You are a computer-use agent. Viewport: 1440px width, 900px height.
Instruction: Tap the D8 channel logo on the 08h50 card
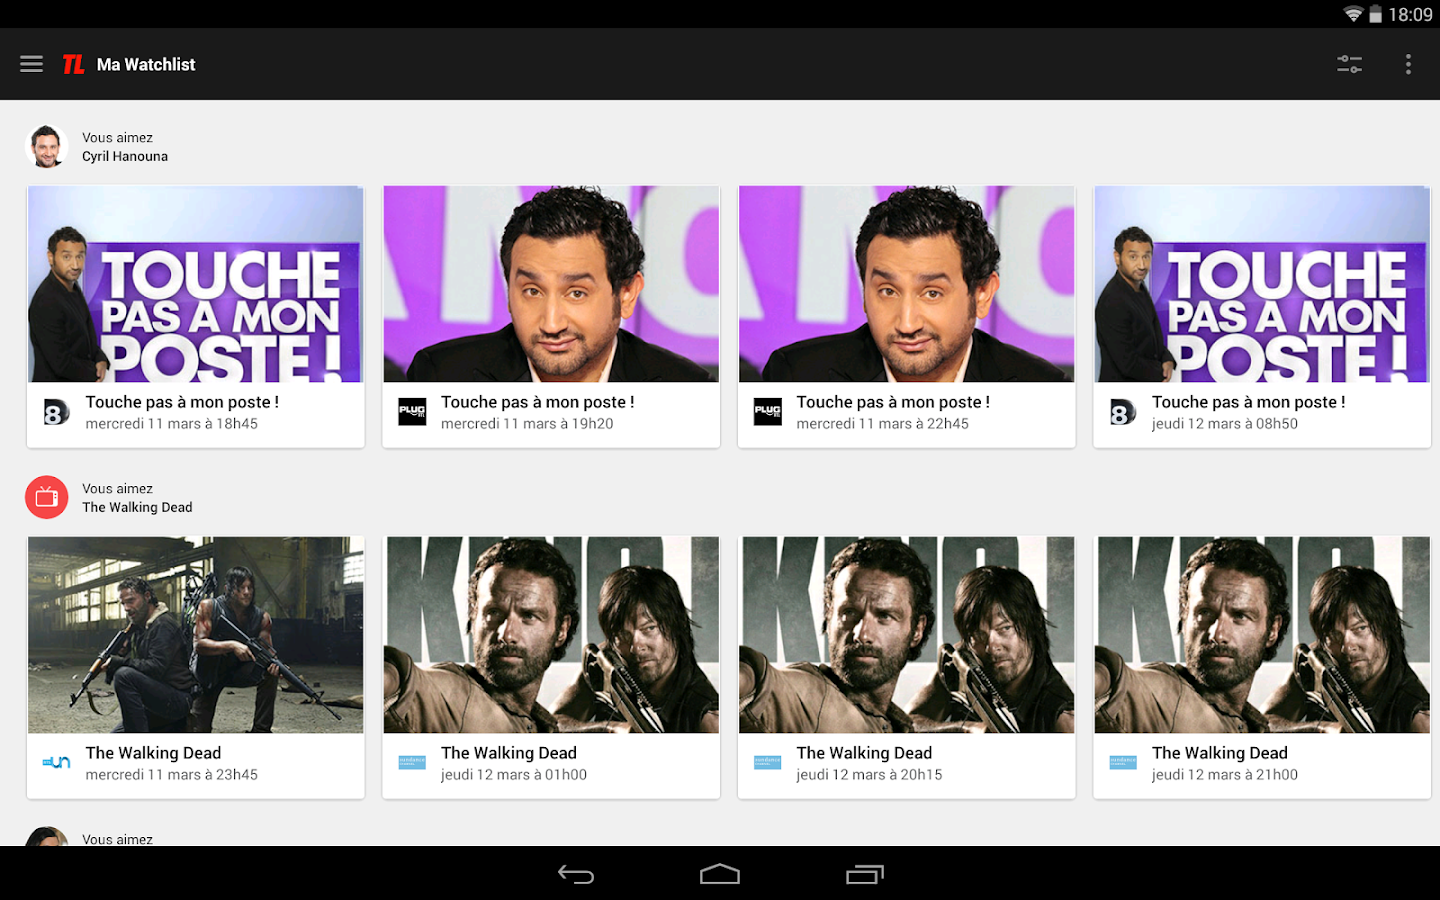1123,412
